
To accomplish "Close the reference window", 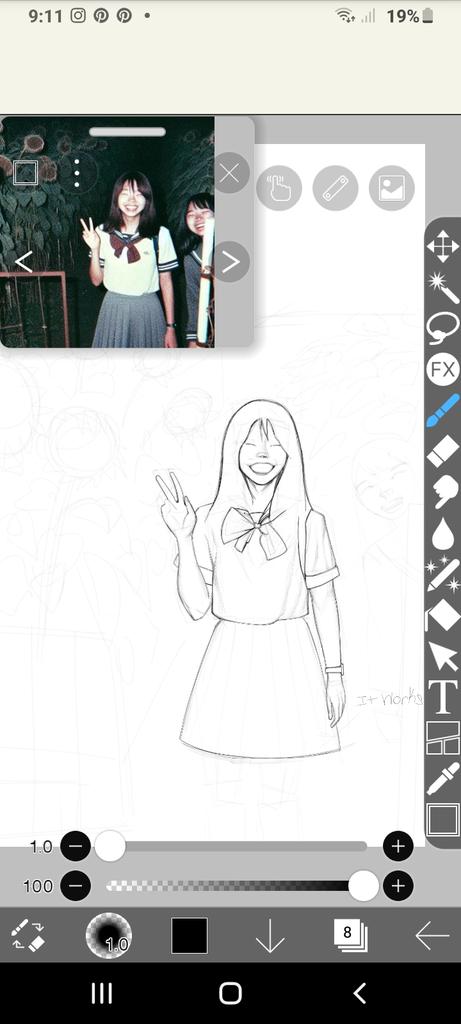I will pyautogui.click(x=229, y=173).
